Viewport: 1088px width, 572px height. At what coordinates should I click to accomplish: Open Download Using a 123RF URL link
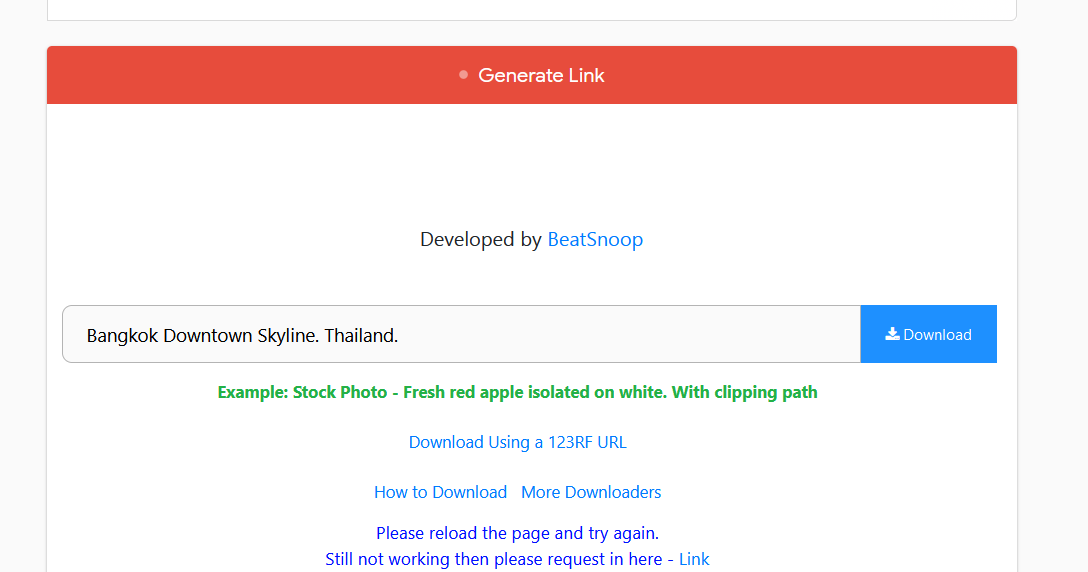518,442
